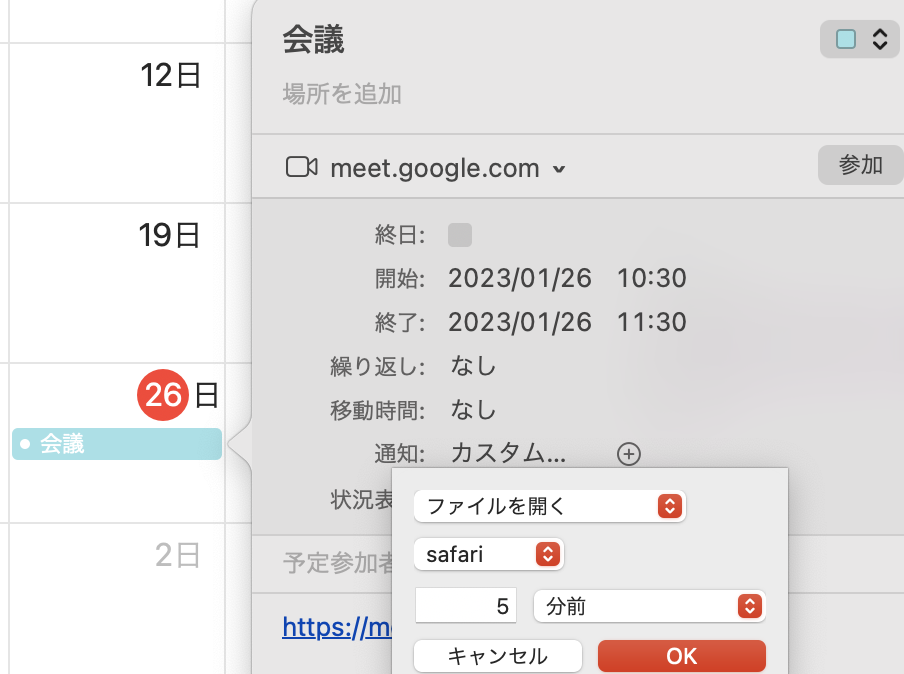Change 移動時間 setting from なし
The image size is (904, 674).
[x=471, y=410]
